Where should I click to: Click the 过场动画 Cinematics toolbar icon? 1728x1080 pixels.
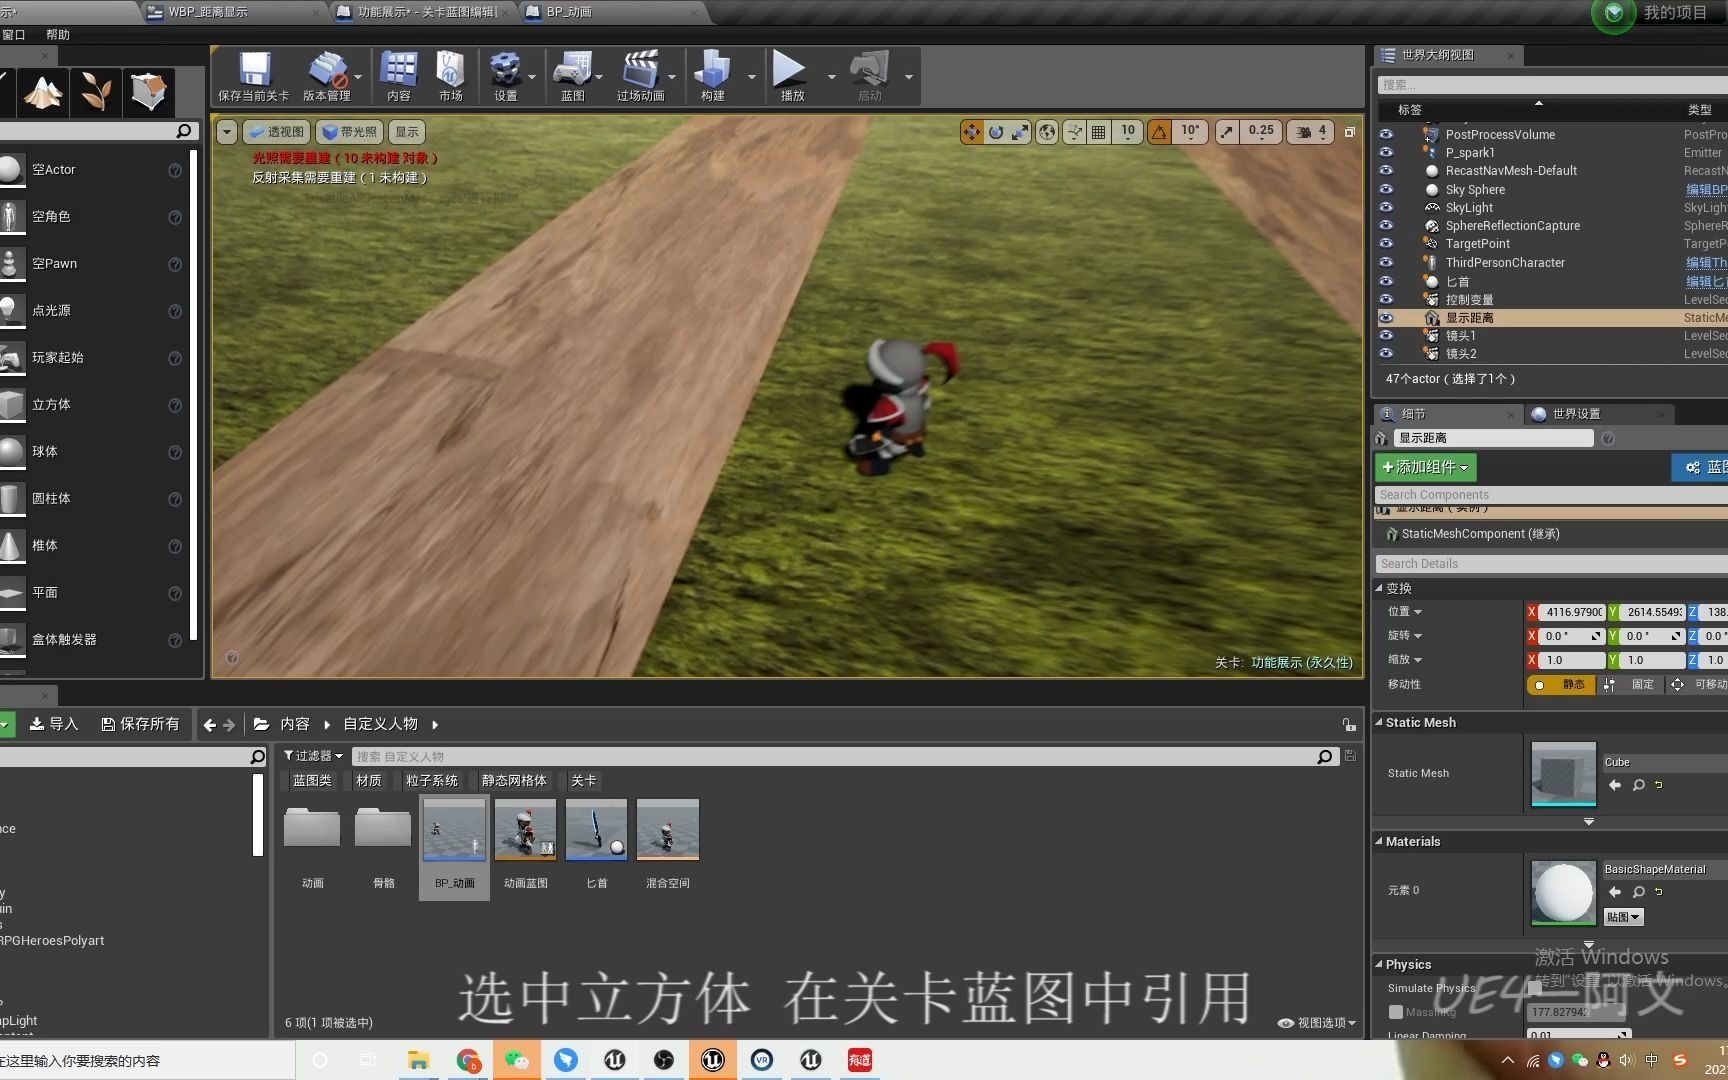pos(643,76)
